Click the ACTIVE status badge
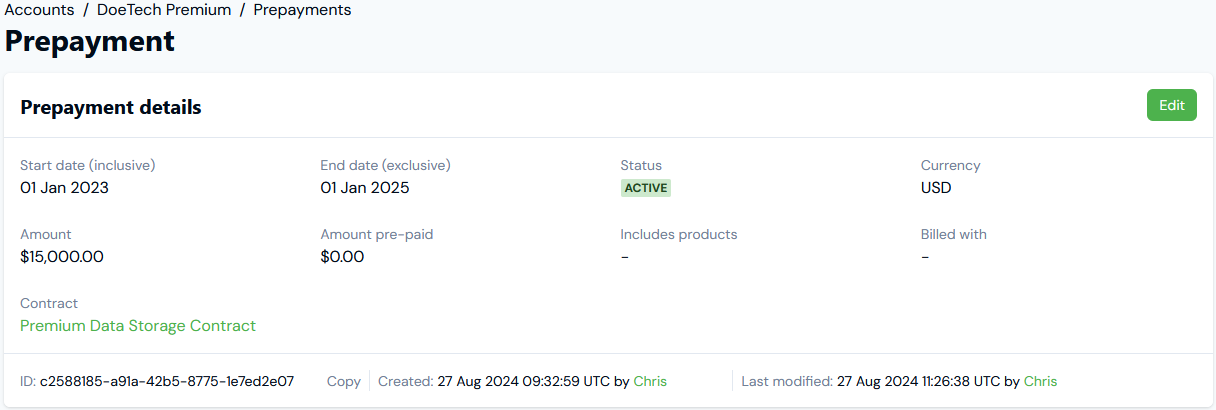Viewport: 1216px width, 410px height. point(646,188)
